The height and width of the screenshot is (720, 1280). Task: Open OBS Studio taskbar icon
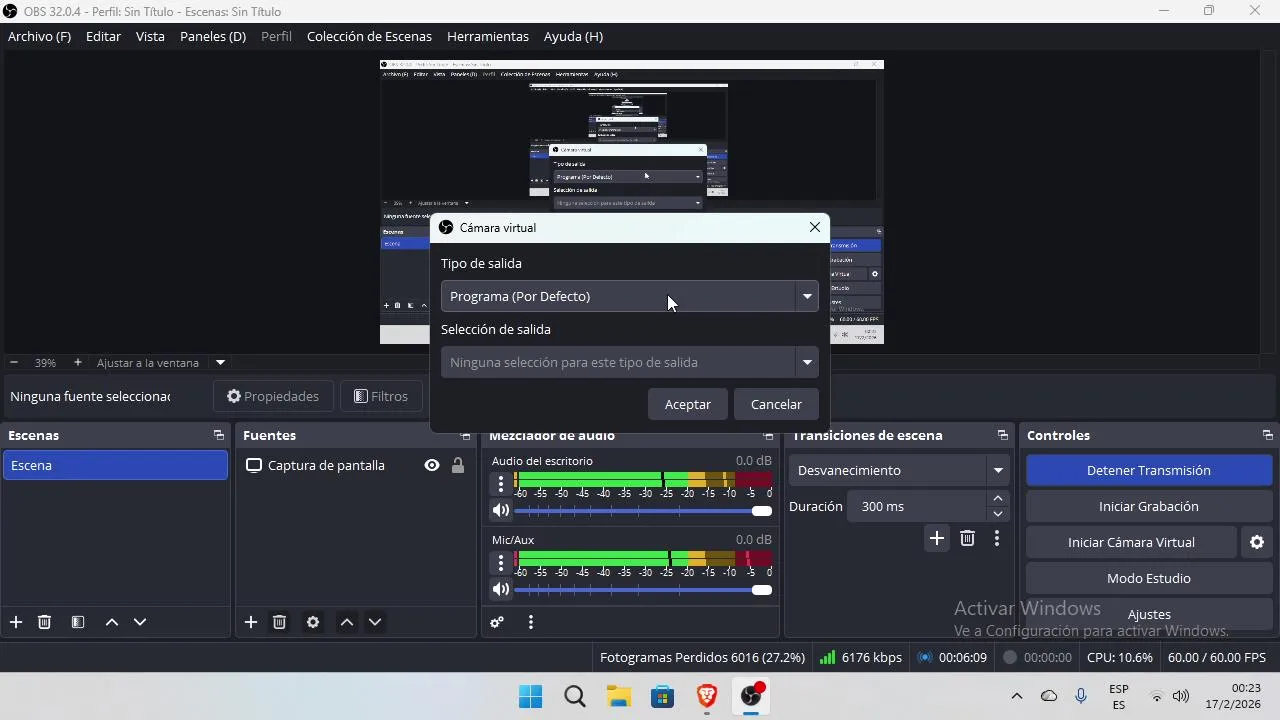(x=751, y=696)
